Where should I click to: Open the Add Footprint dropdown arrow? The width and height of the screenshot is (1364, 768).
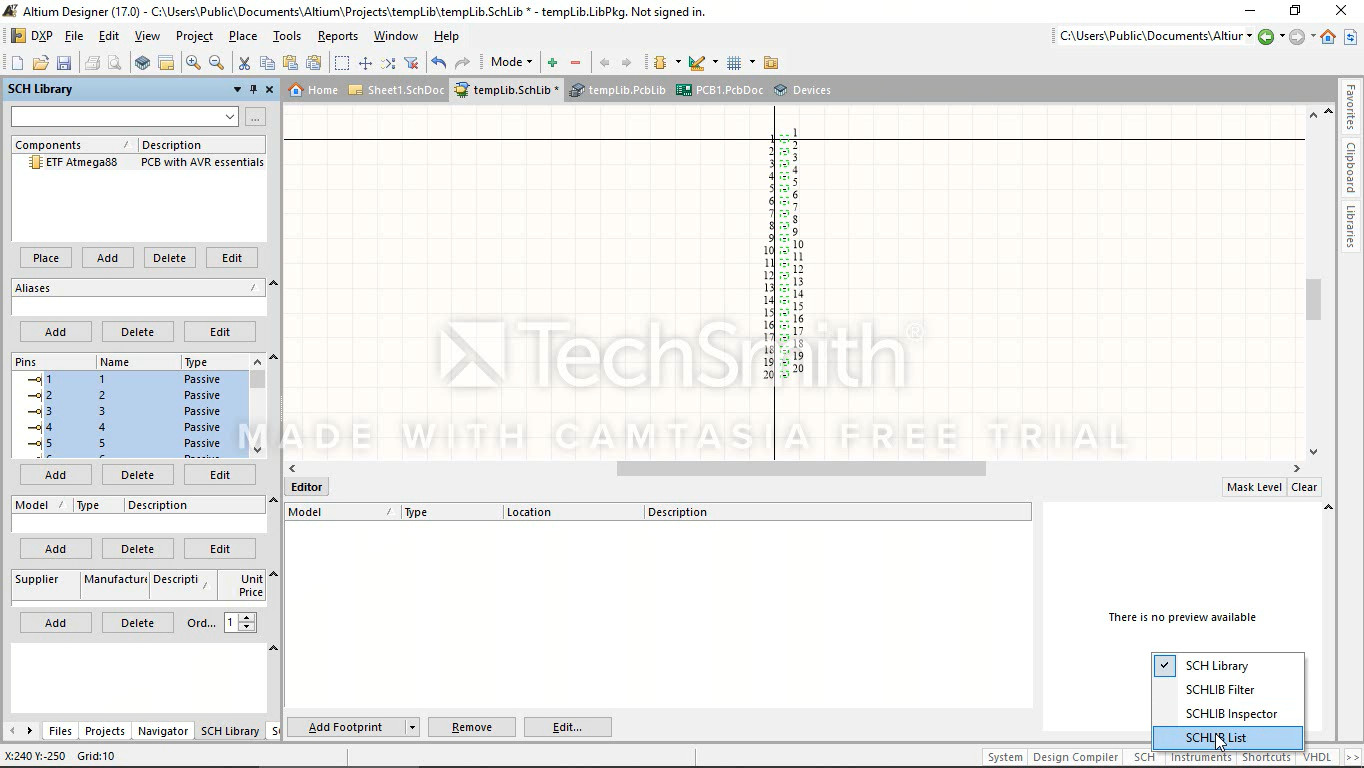point(411,727)
